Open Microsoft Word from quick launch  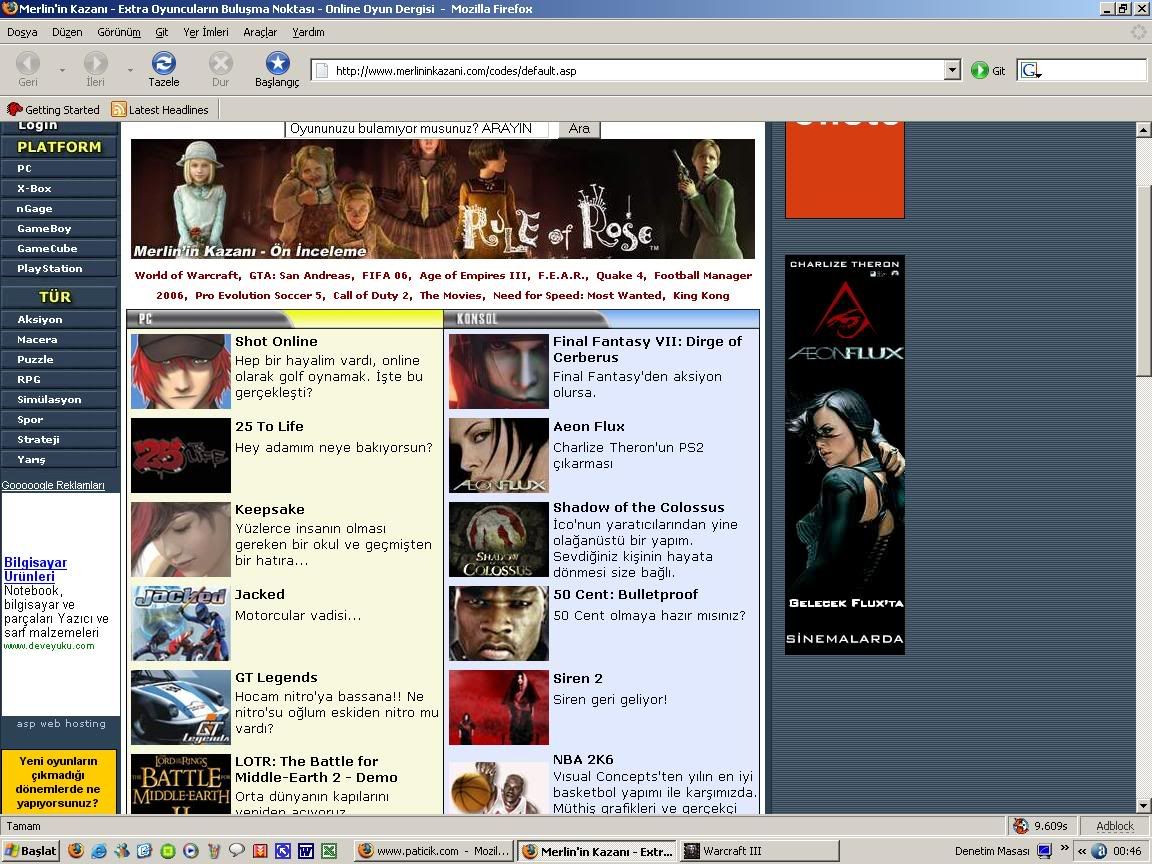pyautogui.click(x=306, y=851)
